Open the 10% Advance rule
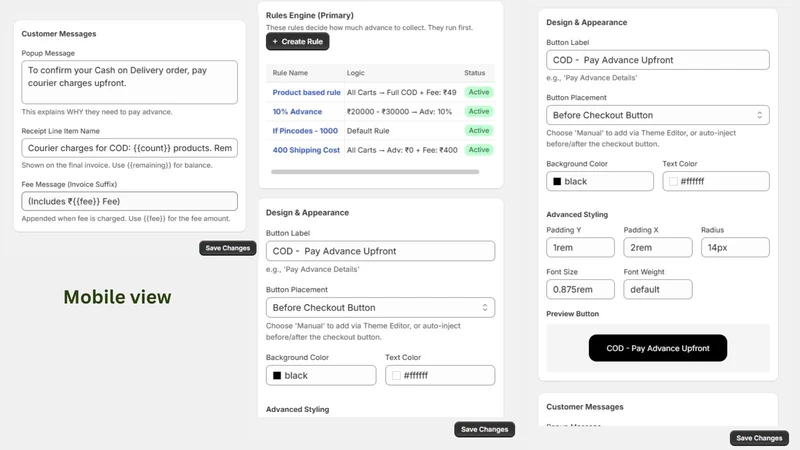Screen dimensions: 800x450 [297, 111]
